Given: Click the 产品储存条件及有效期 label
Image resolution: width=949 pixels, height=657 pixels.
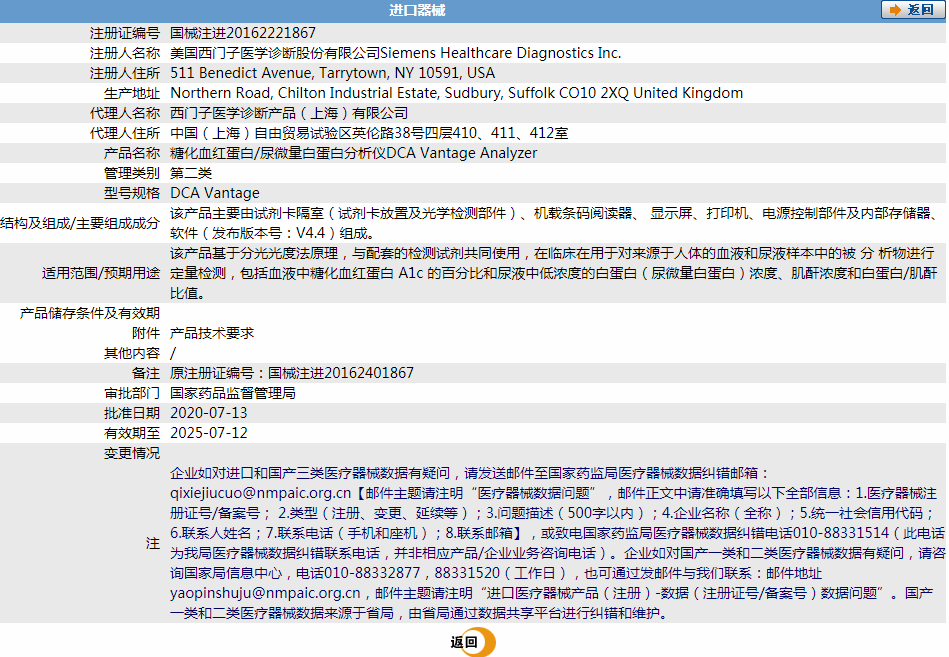Looking at the screenshot, I should click(x=90, y=313).
